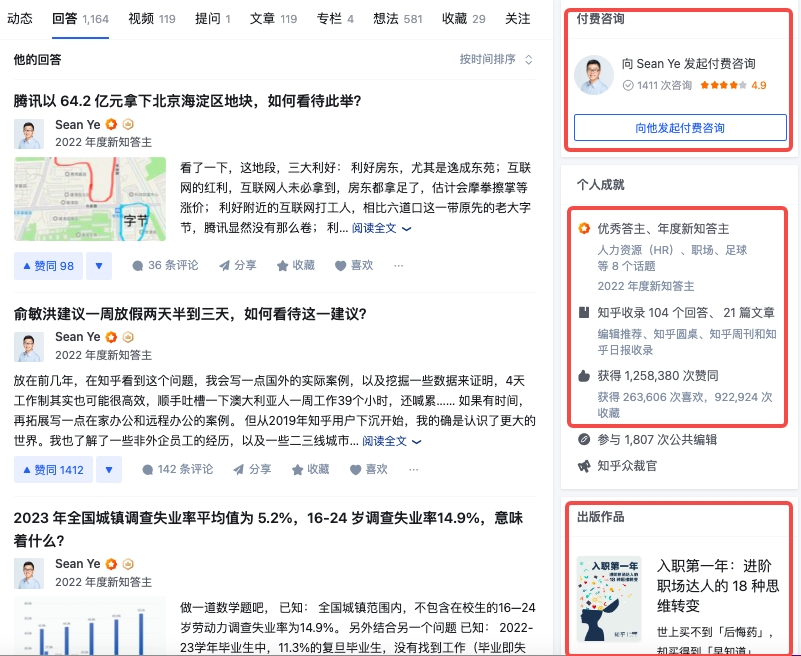Open the 动态 tab

19,19
